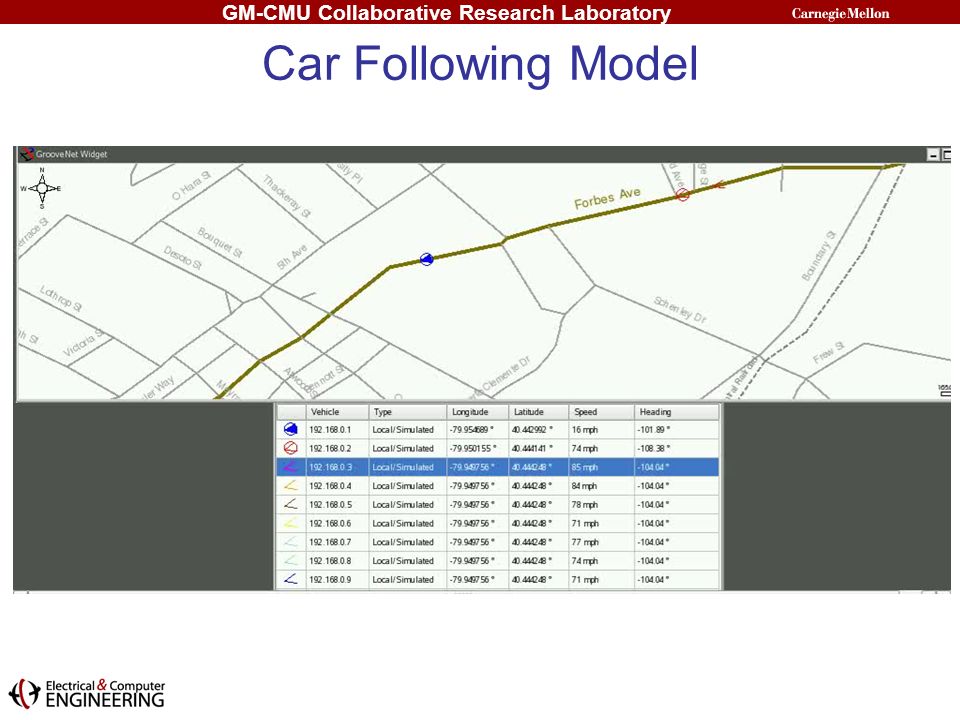
Task: Click the O'Hara St label on map
Action: click(x=192, y=186)
